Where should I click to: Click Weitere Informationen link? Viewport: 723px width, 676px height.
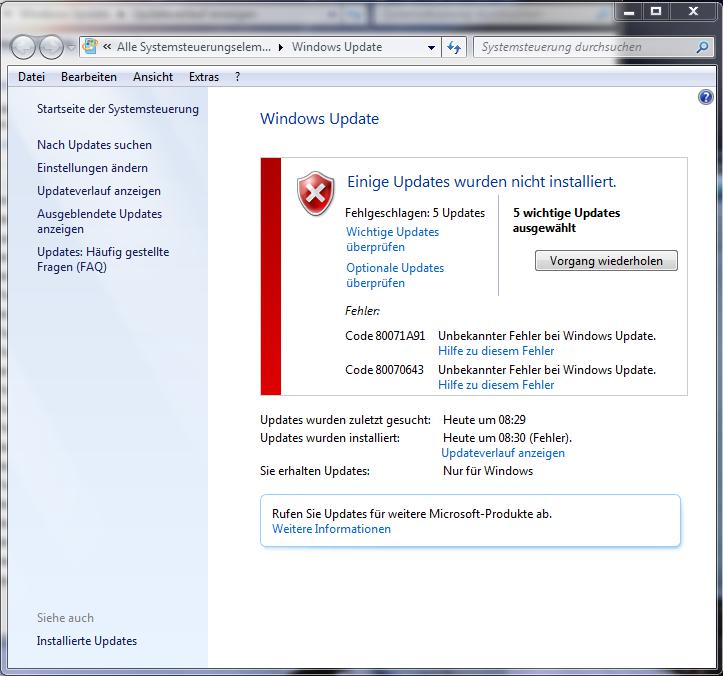tap(331, 529)
